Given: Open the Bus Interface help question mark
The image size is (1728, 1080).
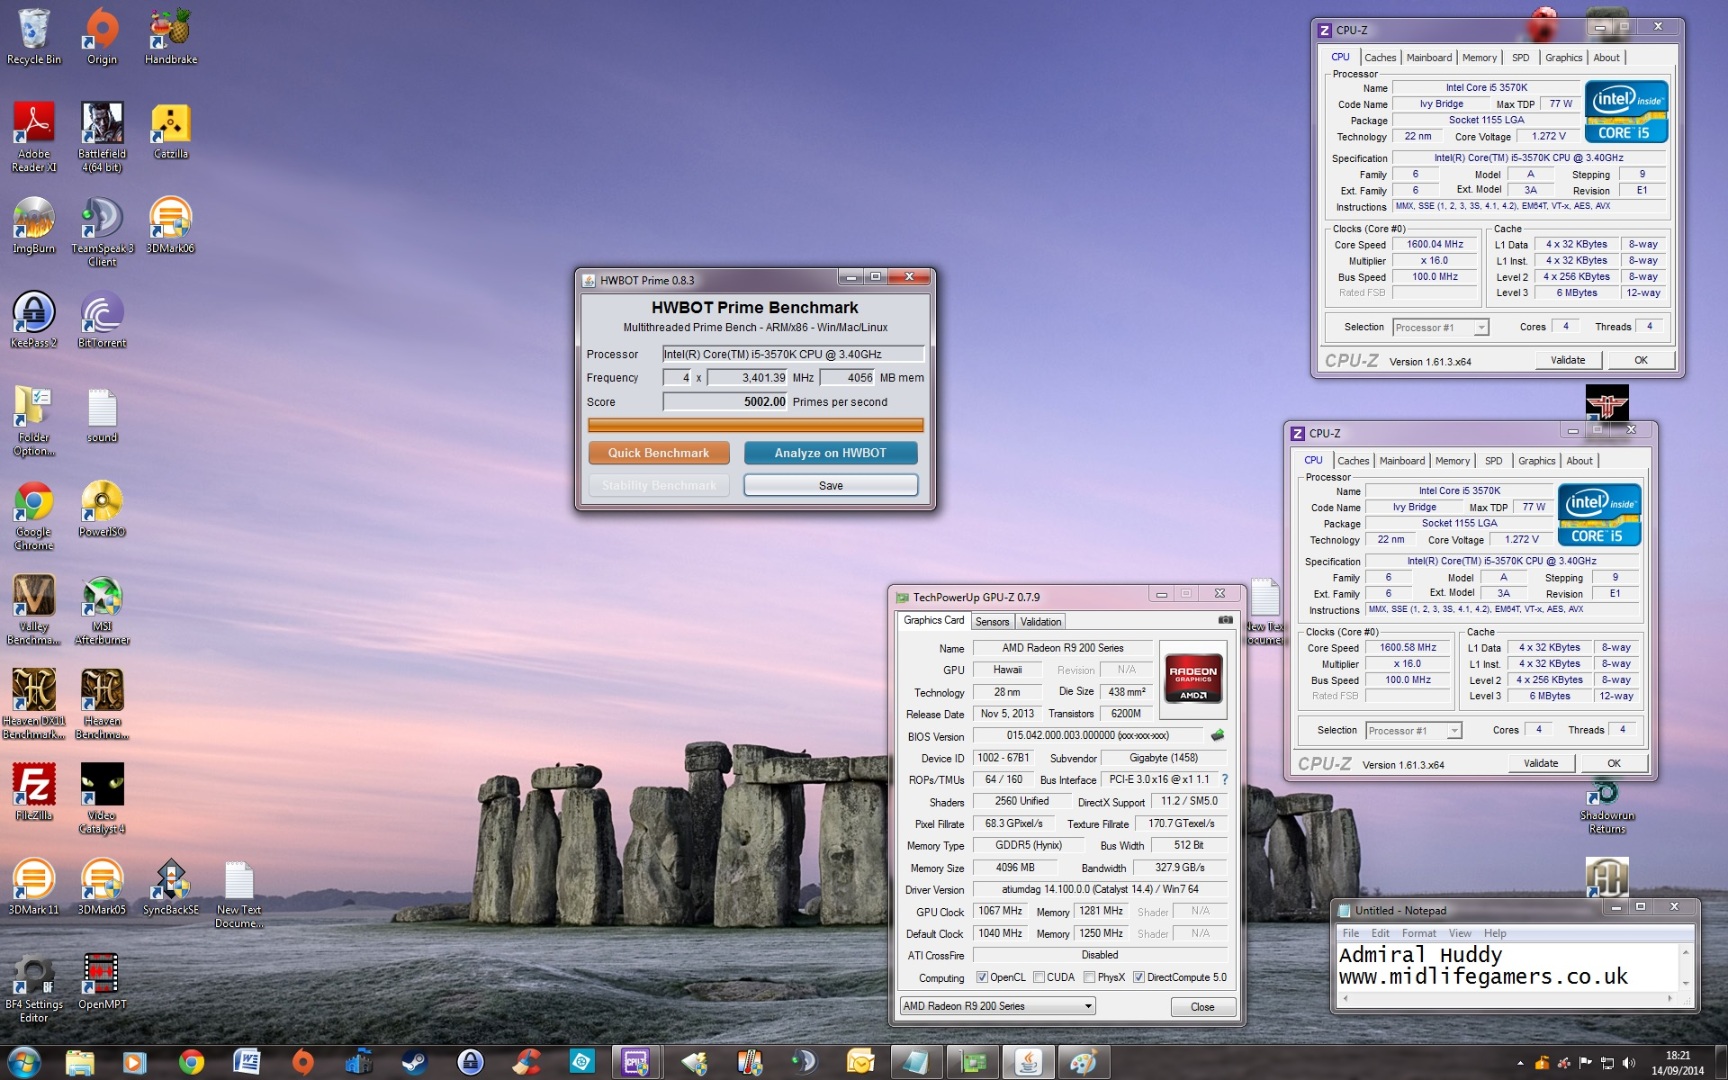Looking at the screenshot, I should click(1224, 779).
